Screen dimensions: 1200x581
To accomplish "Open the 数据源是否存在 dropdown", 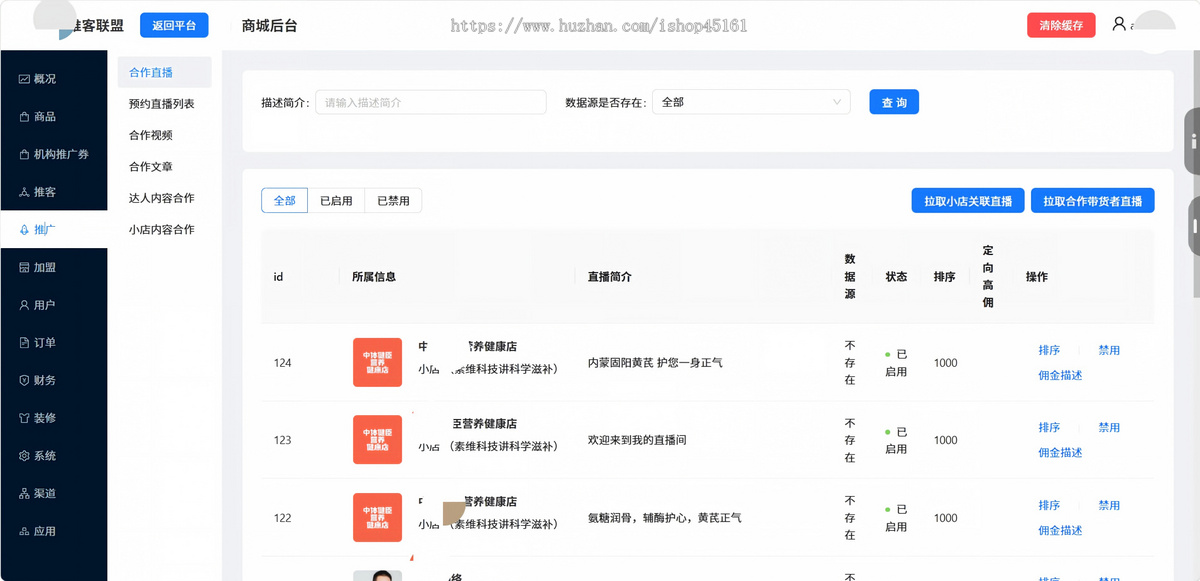I will pyautogui.click(x=751, y=102).
